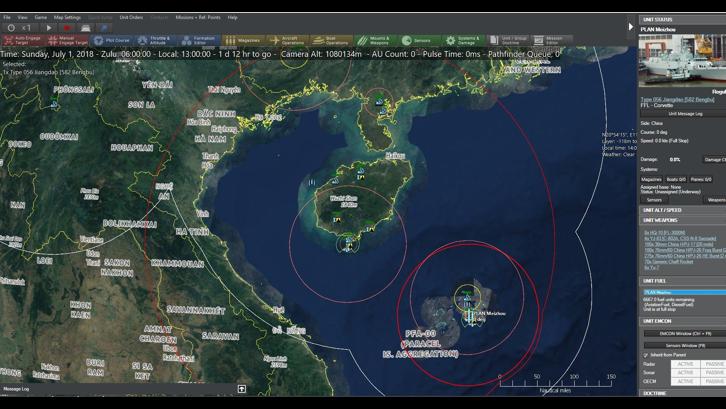Click the Planes 0/0 button
The image size is (726, 409).
coord(701,179)
